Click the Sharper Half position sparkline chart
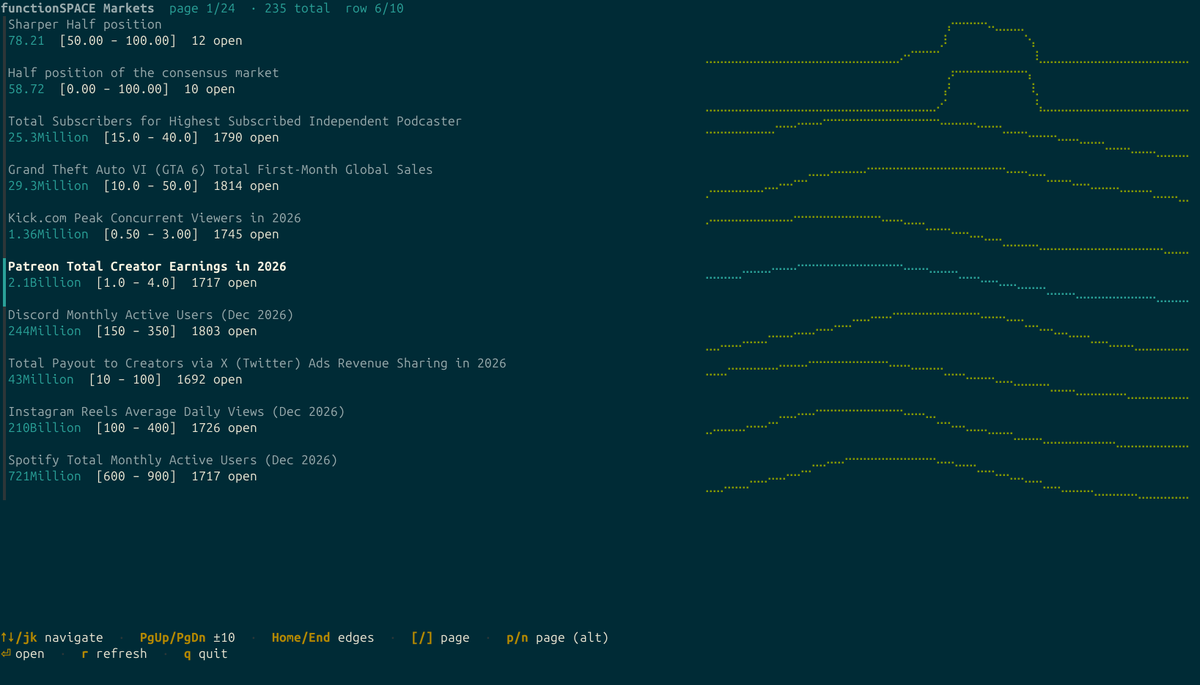 947,41
